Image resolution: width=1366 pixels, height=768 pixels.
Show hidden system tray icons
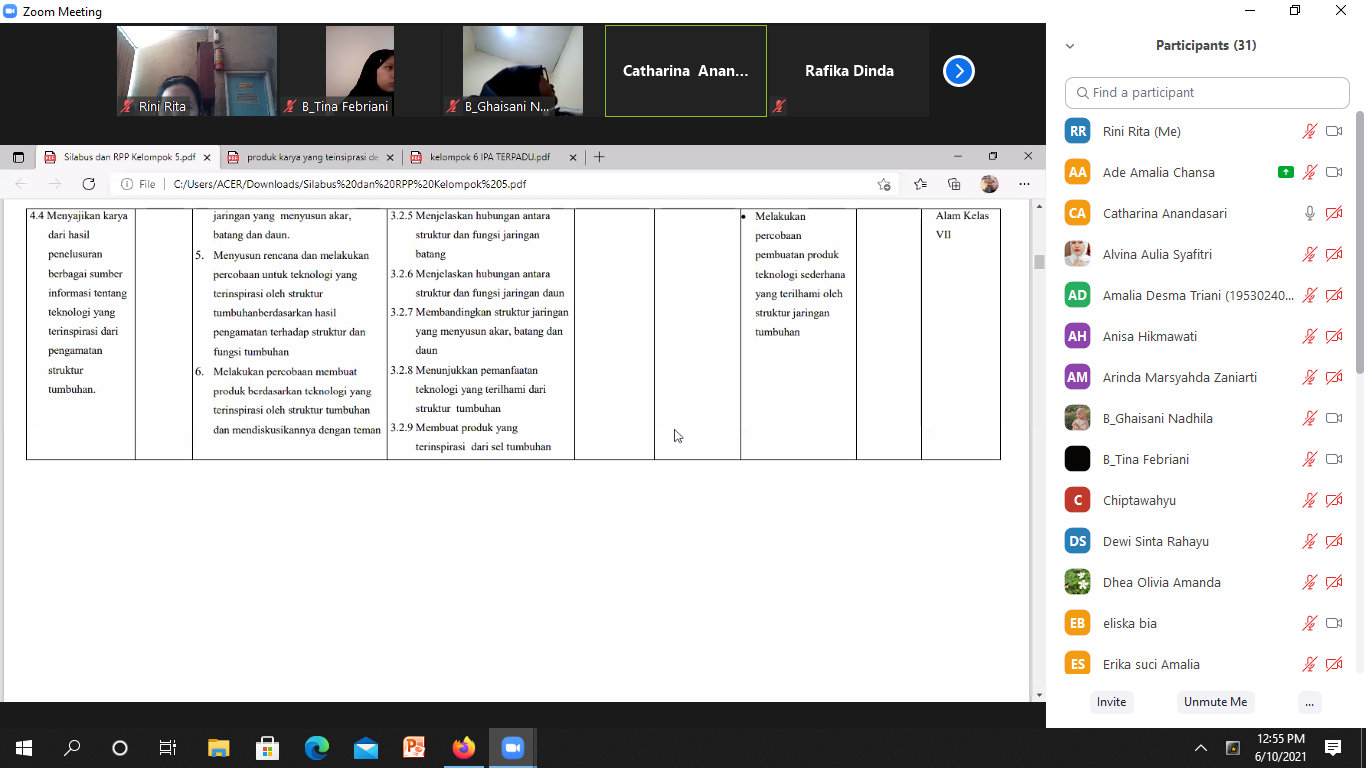[1201, 748]
